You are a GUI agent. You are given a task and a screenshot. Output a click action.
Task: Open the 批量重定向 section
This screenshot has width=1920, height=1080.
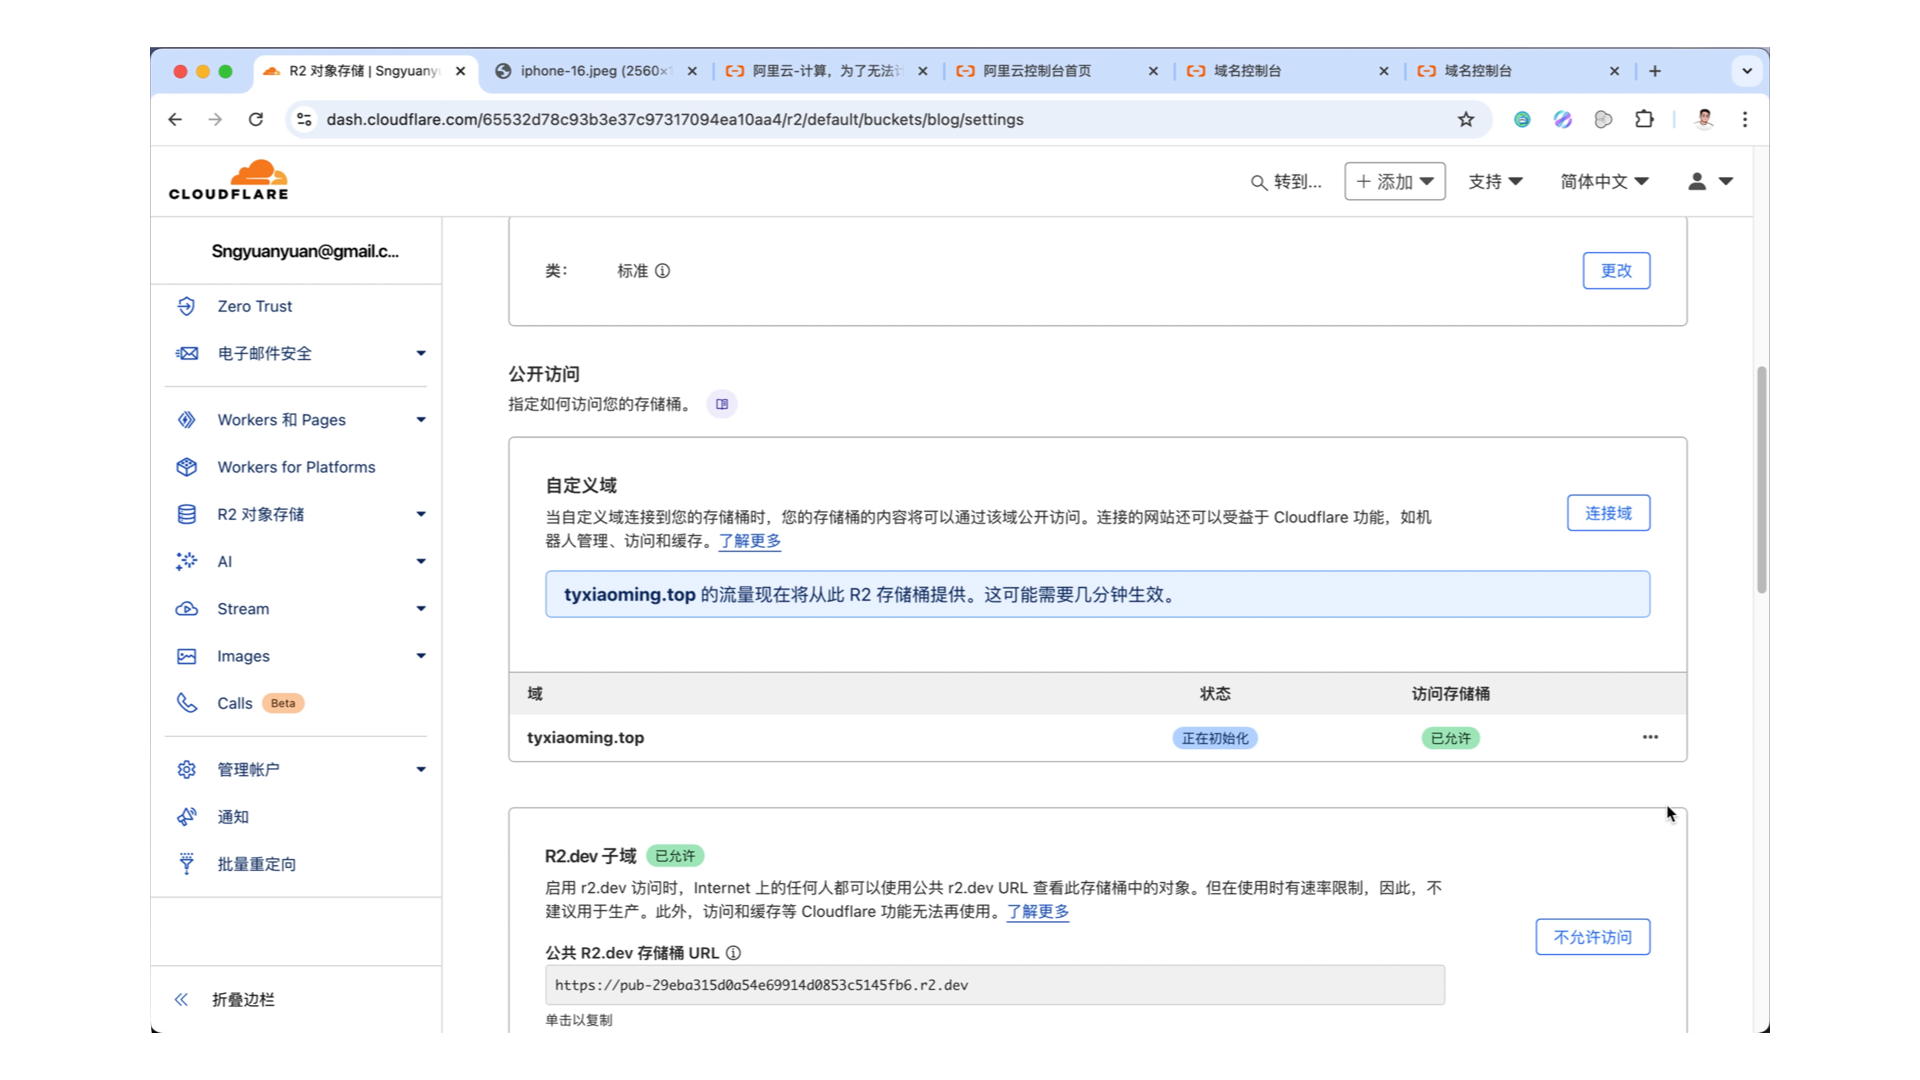[x=256, y=863]
